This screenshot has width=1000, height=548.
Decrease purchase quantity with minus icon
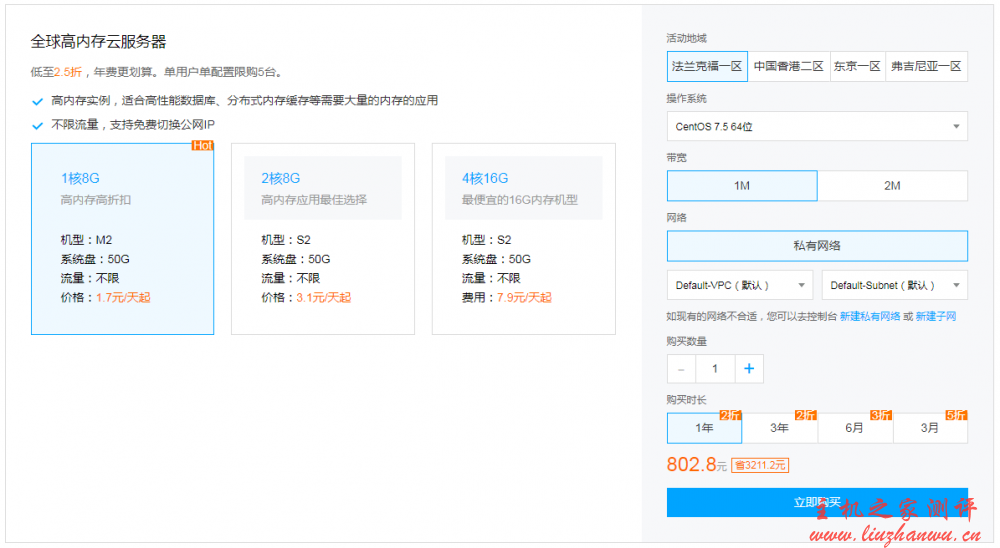[x=681, y=369]
